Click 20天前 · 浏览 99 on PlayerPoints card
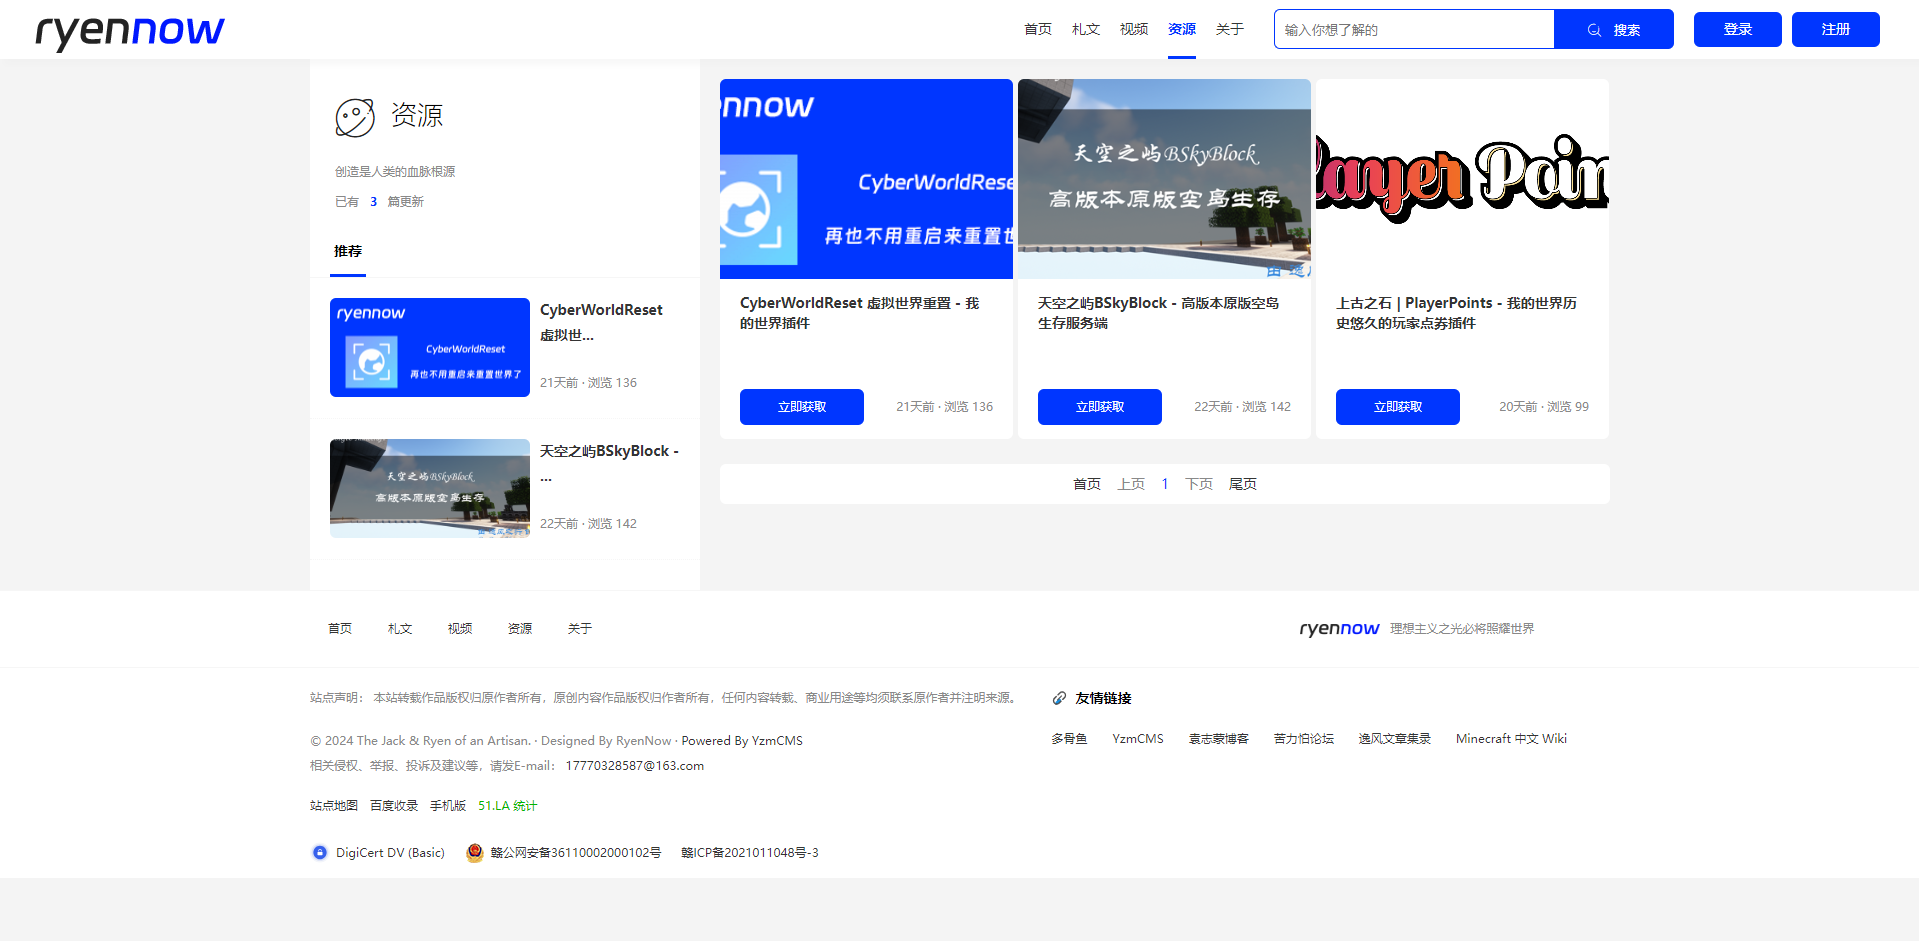Image resolution: width=1919 pixels, height=941 pixels. (1543, 407)
